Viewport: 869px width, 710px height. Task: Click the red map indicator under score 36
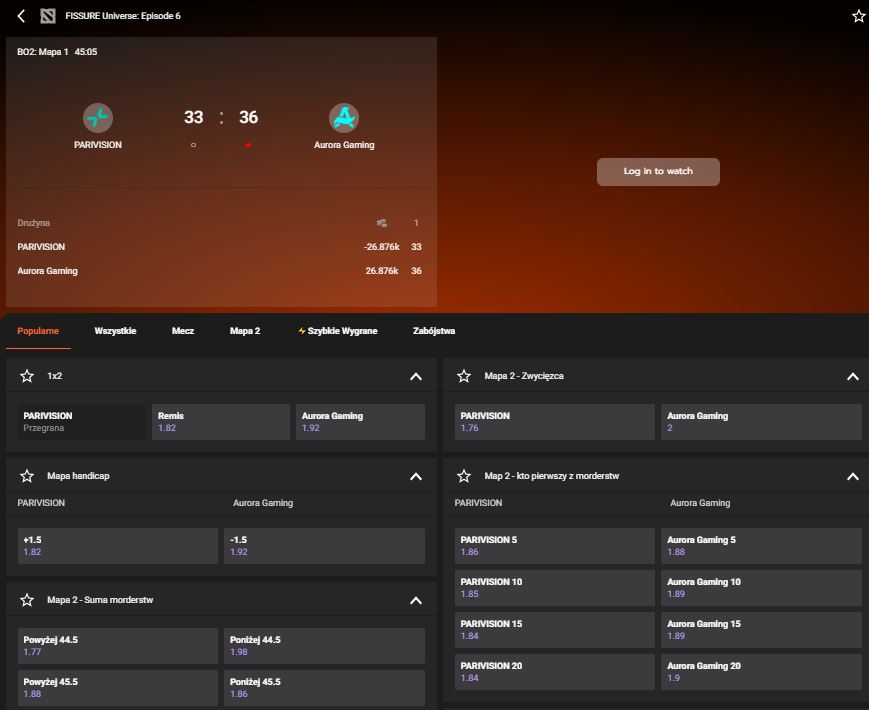pyautogui.click(x=248, y=145)
